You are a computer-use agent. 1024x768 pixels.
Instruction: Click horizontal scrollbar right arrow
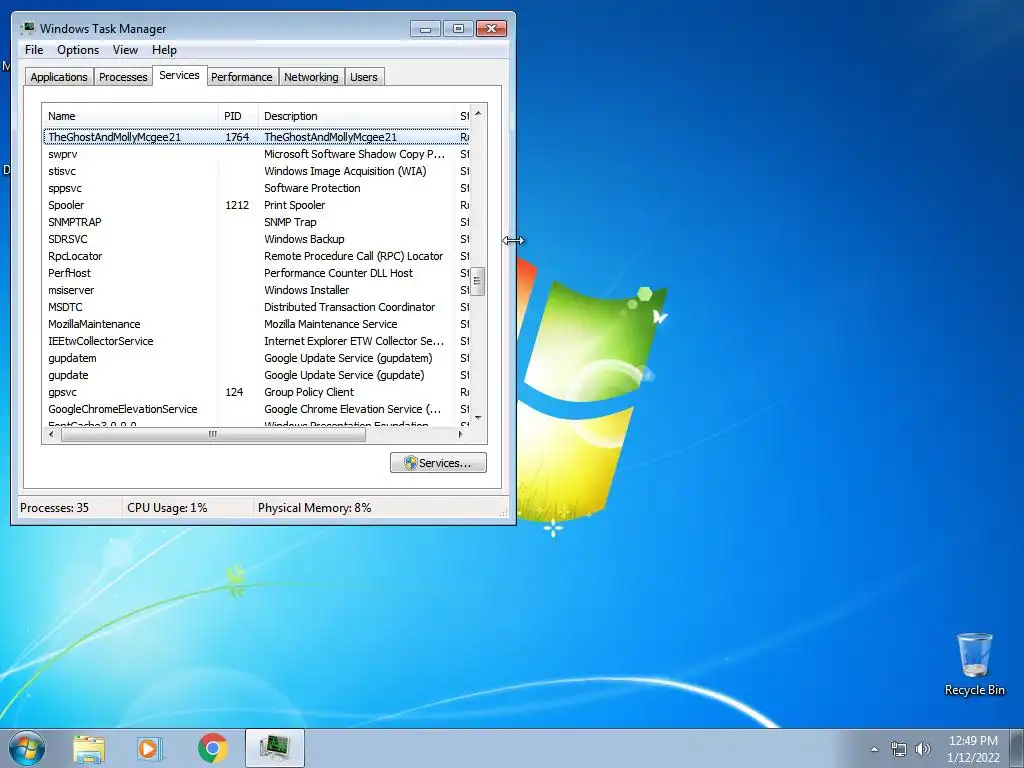[x=461, y=434]
